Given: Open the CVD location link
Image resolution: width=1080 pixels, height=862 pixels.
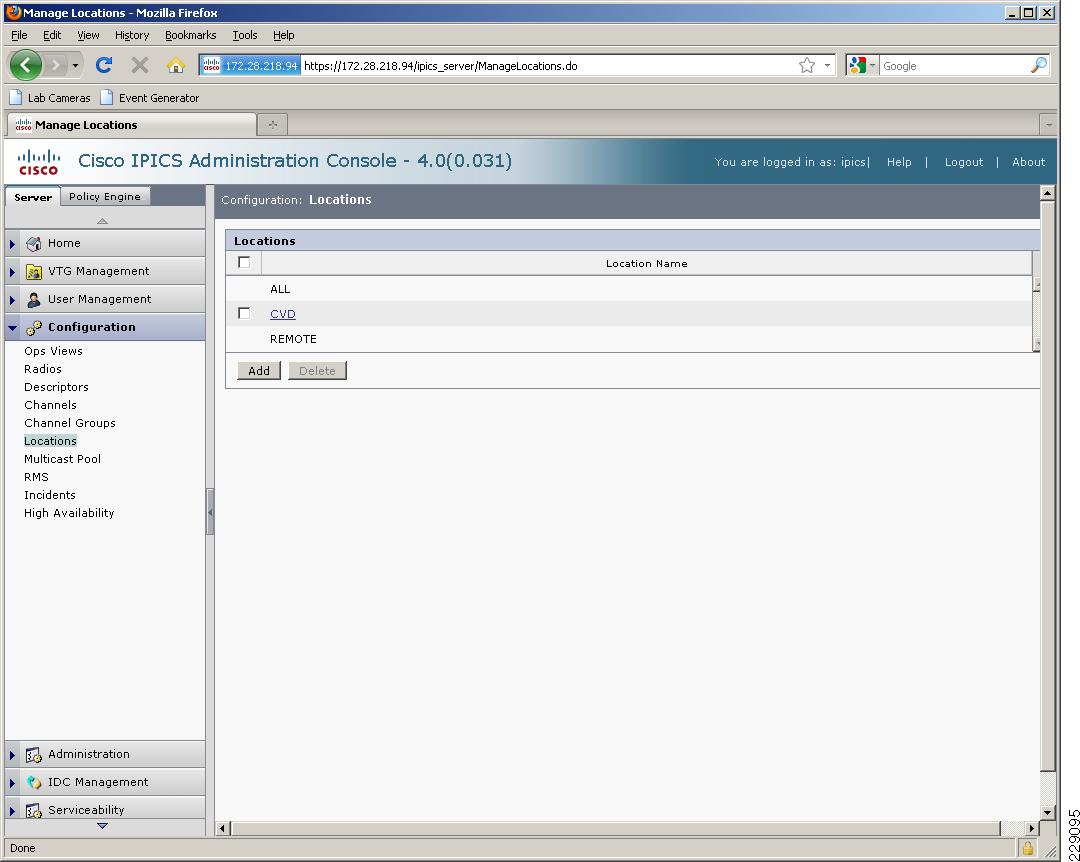Looking at the screenshot, I should click(282, 314).
